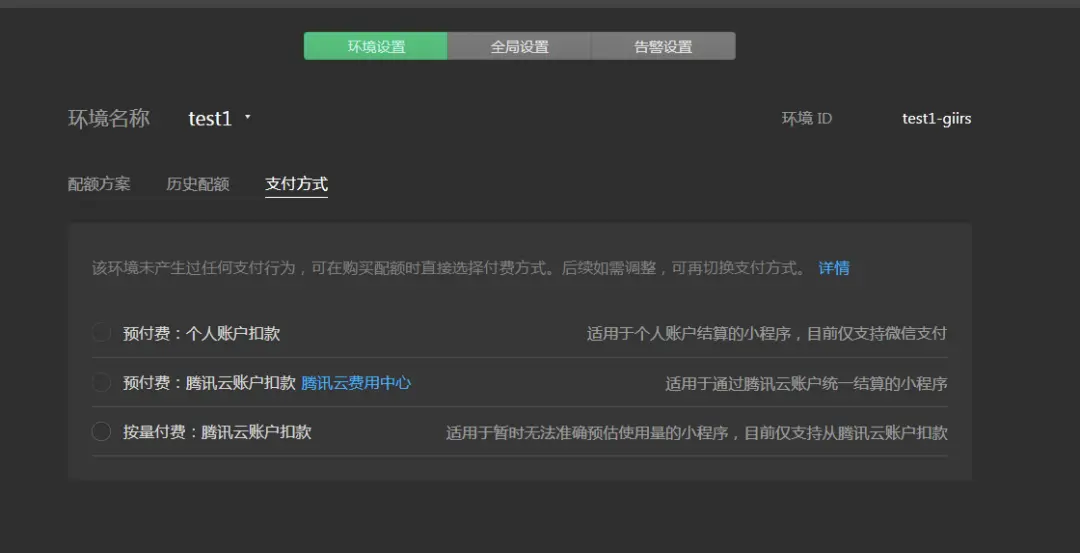Click the notice 该环境未产生过任何支付行为
The width and height of the screenshot is (1080, 553).
[194, 268]
